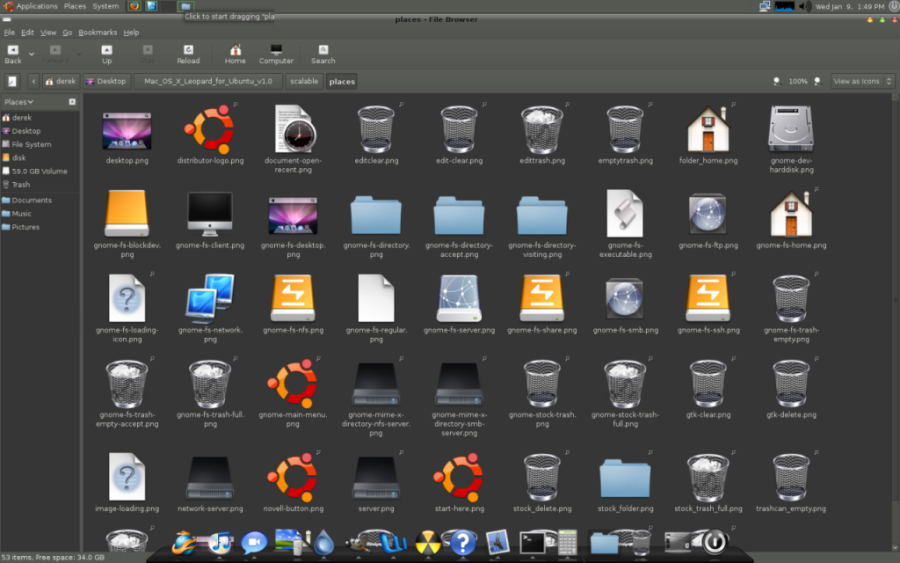Select gnome-fs-nfs.png orange share drive
900x563 pixels.
point(293,298)
